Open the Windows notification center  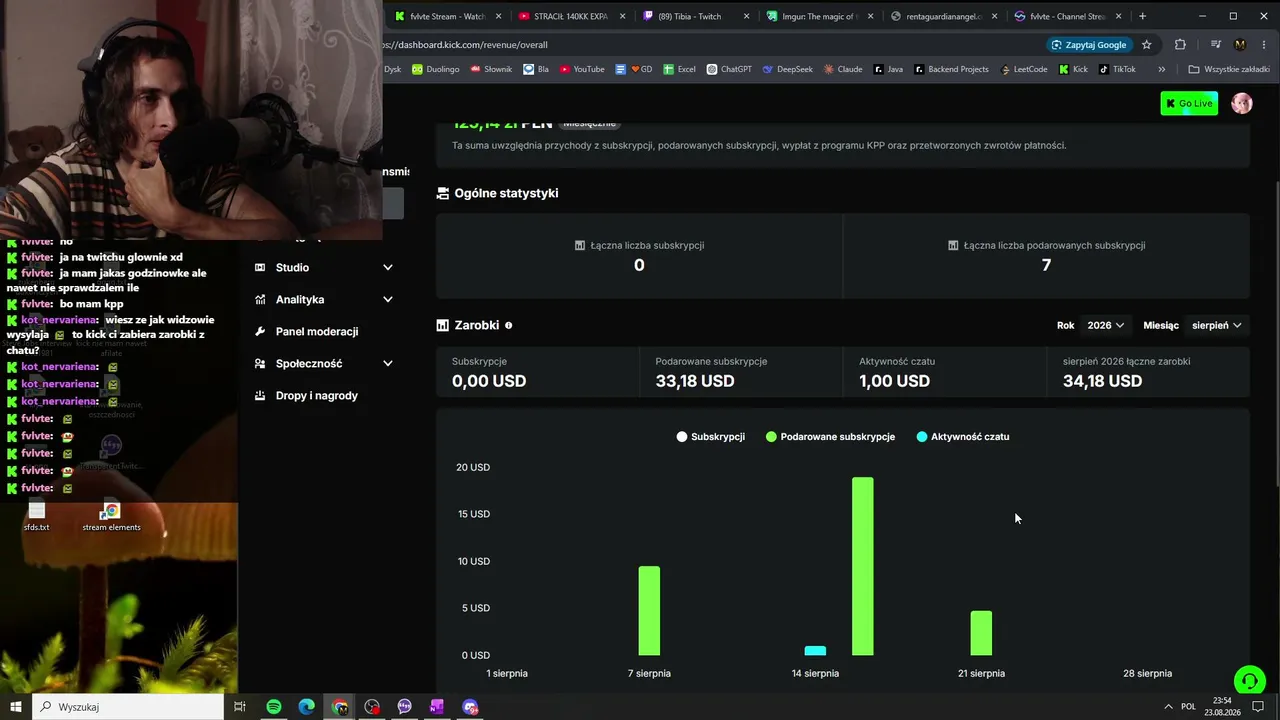click(1258, 707)
